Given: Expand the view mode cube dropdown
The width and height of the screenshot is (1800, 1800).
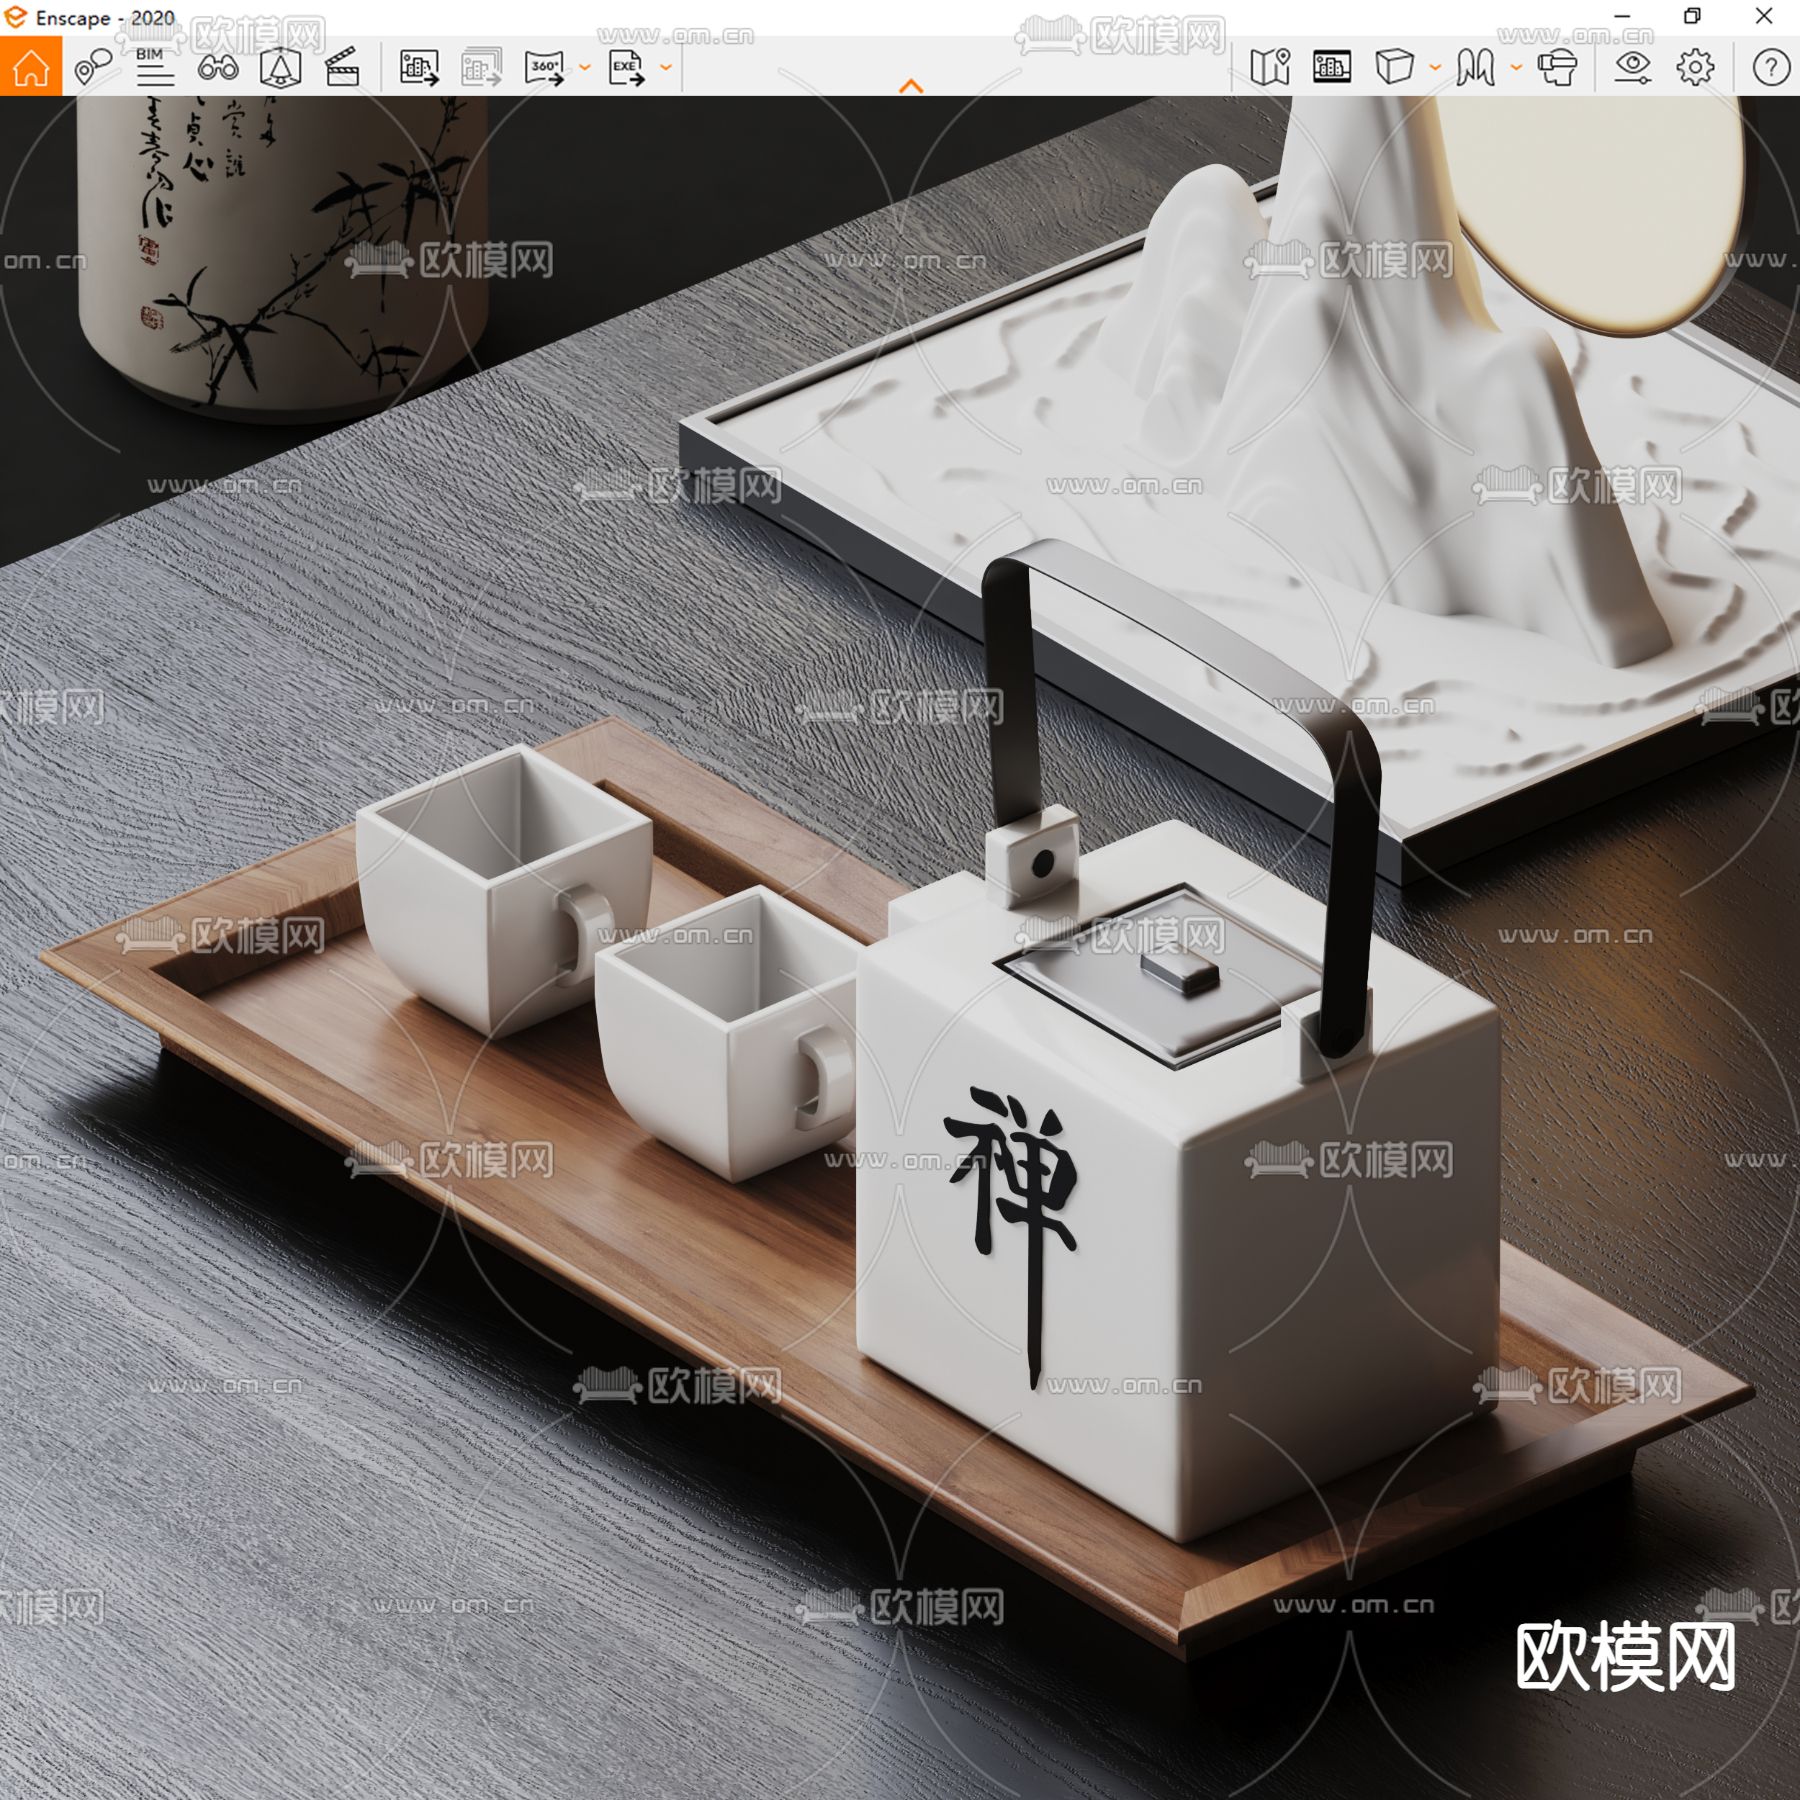Looking at the screenshot, I should point(1432,68).
